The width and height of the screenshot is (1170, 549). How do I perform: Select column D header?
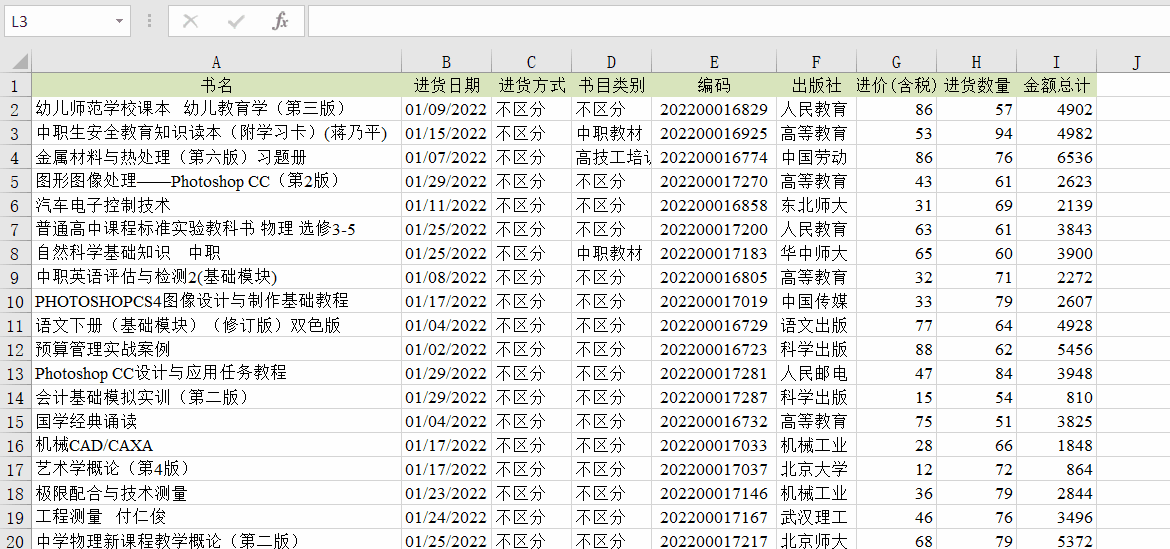[x=611, y=62]
